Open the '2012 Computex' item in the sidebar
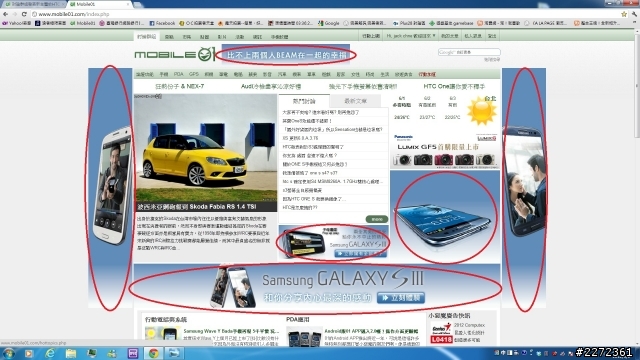The image size is (640, 360). [469, 325]
